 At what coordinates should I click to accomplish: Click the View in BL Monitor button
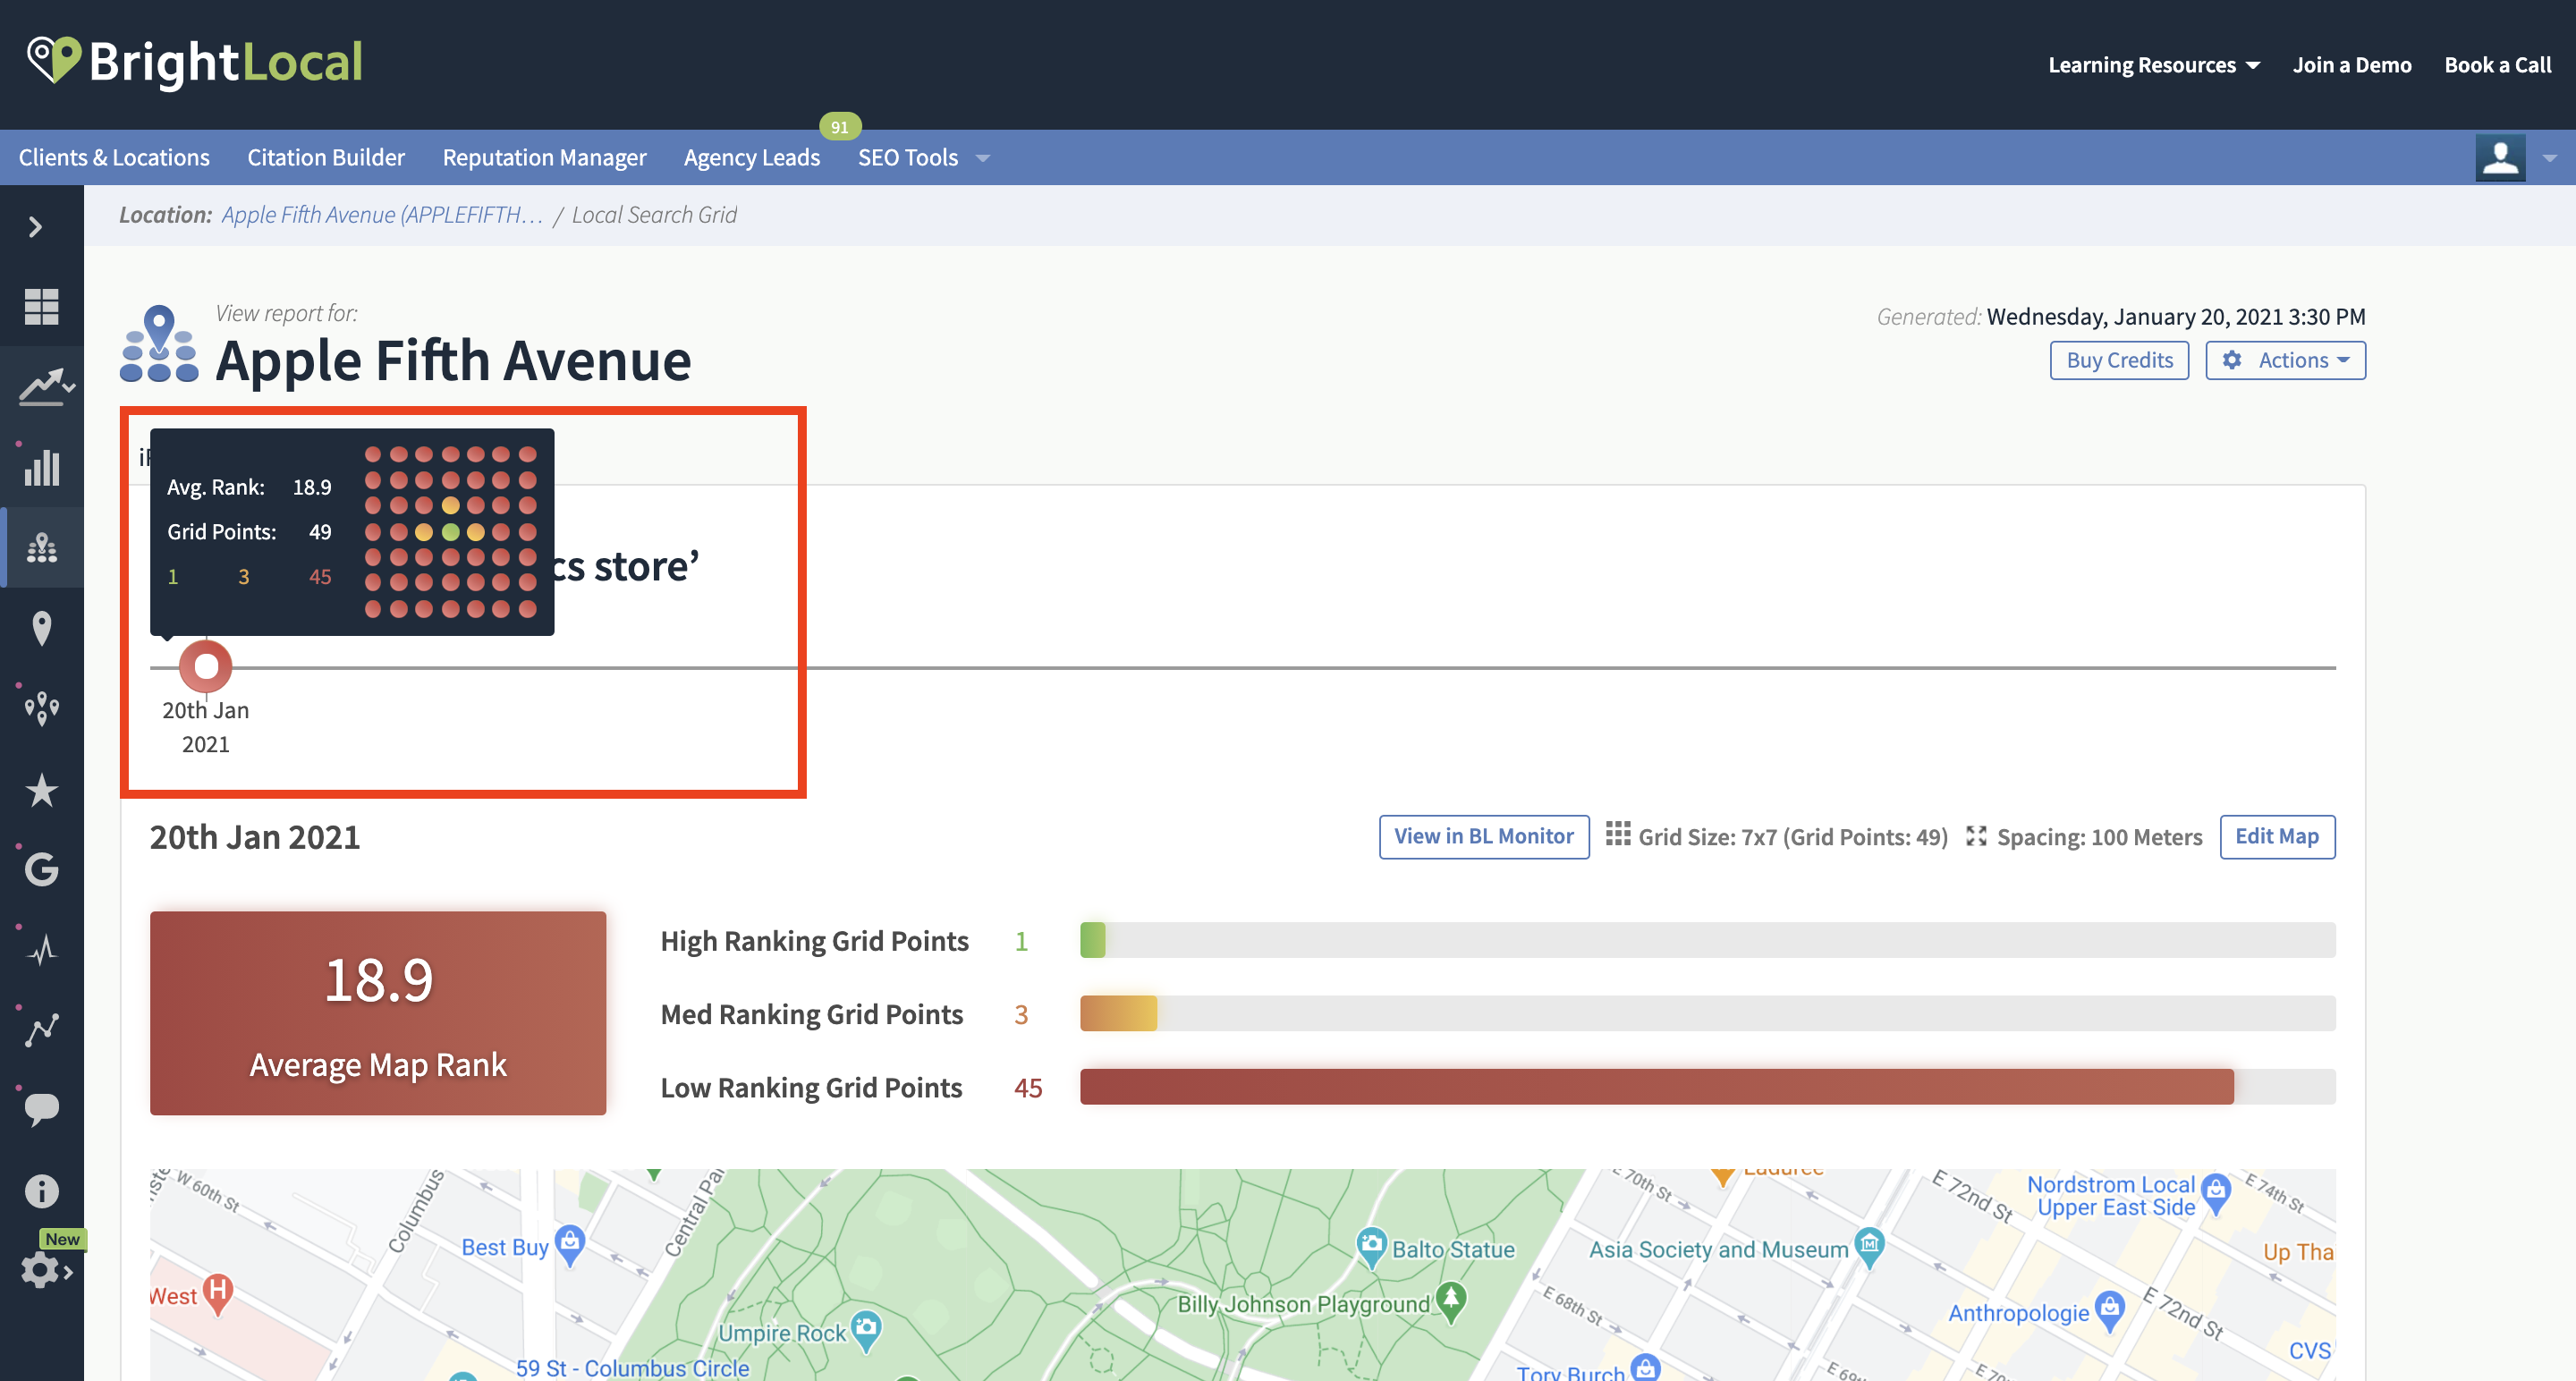click(1484, 836)
